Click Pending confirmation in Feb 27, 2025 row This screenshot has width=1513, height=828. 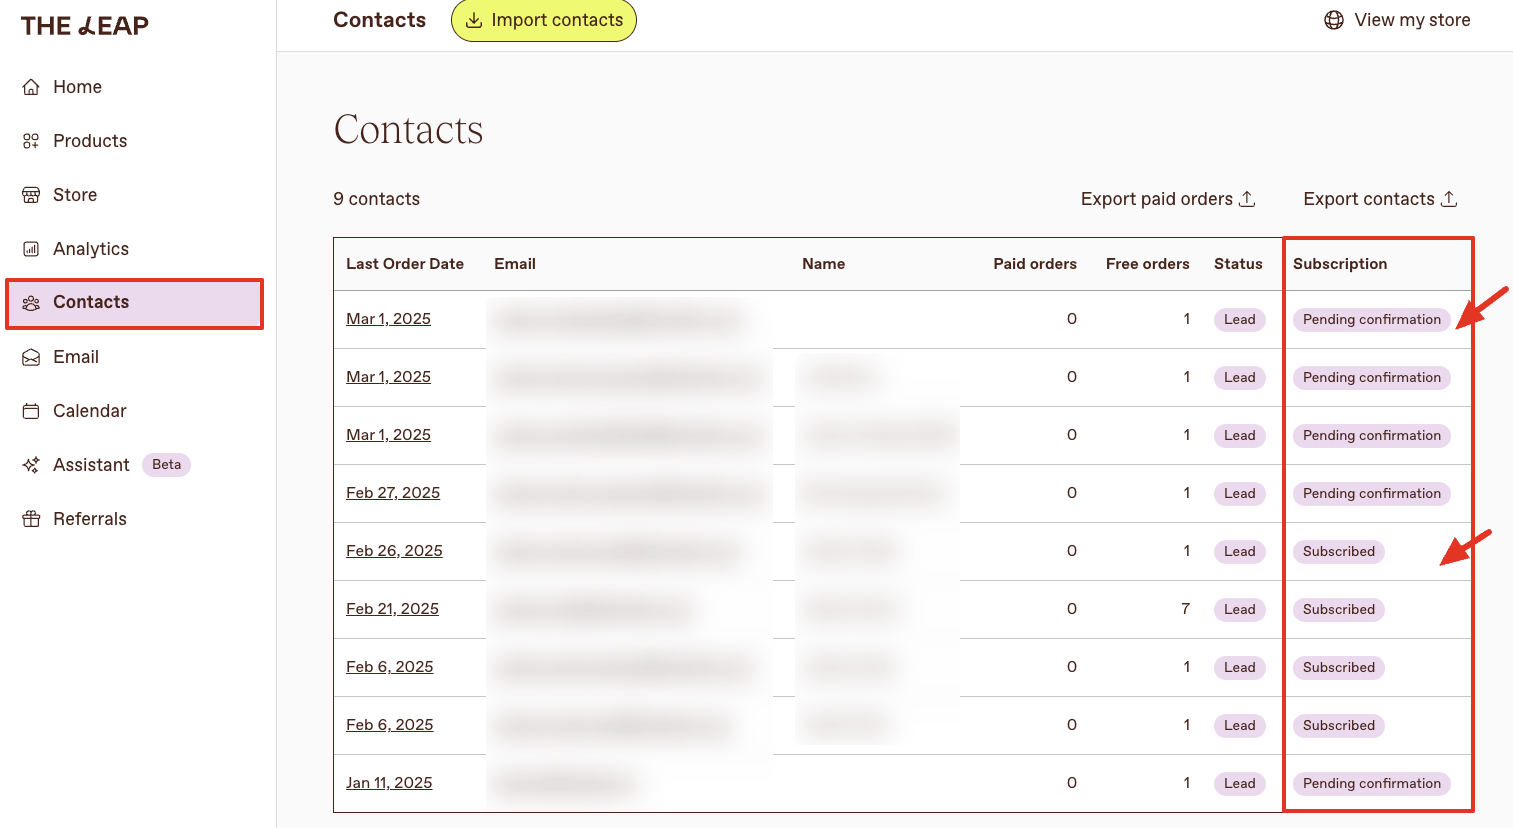[x=1372, y=493]
